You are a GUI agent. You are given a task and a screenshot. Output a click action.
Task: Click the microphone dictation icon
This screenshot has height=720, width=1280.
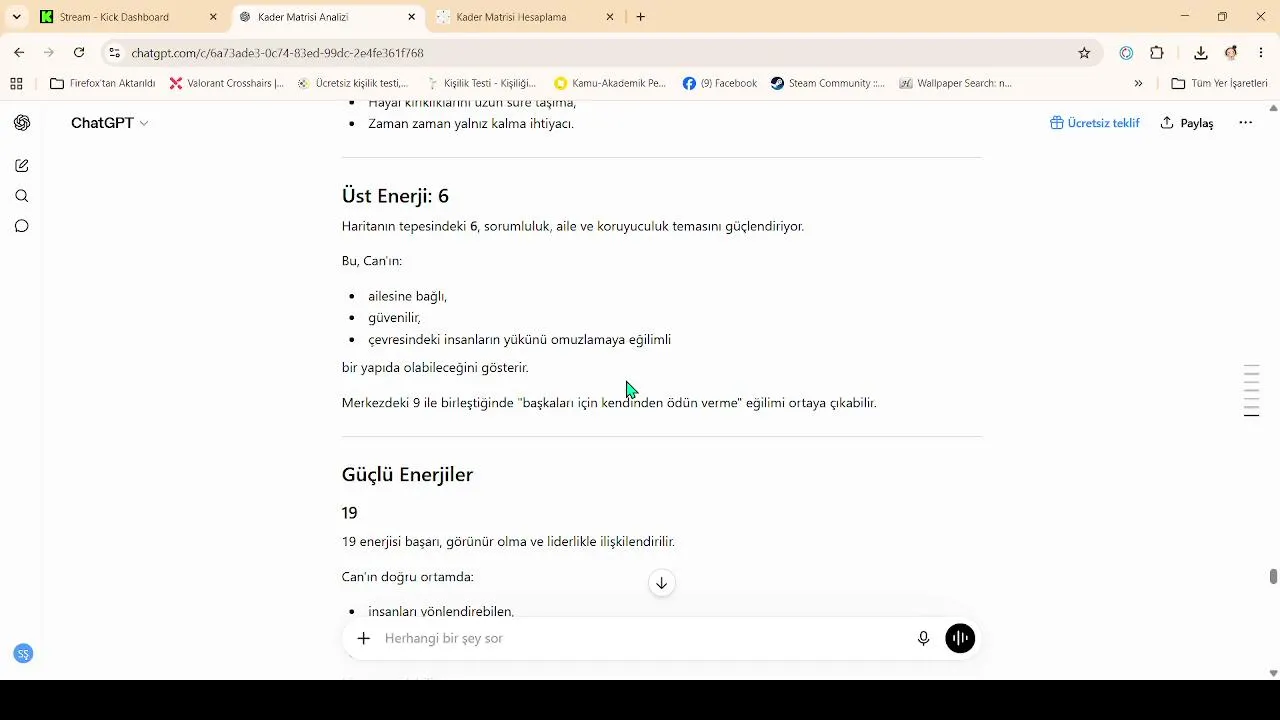click(x=924, y=638)
